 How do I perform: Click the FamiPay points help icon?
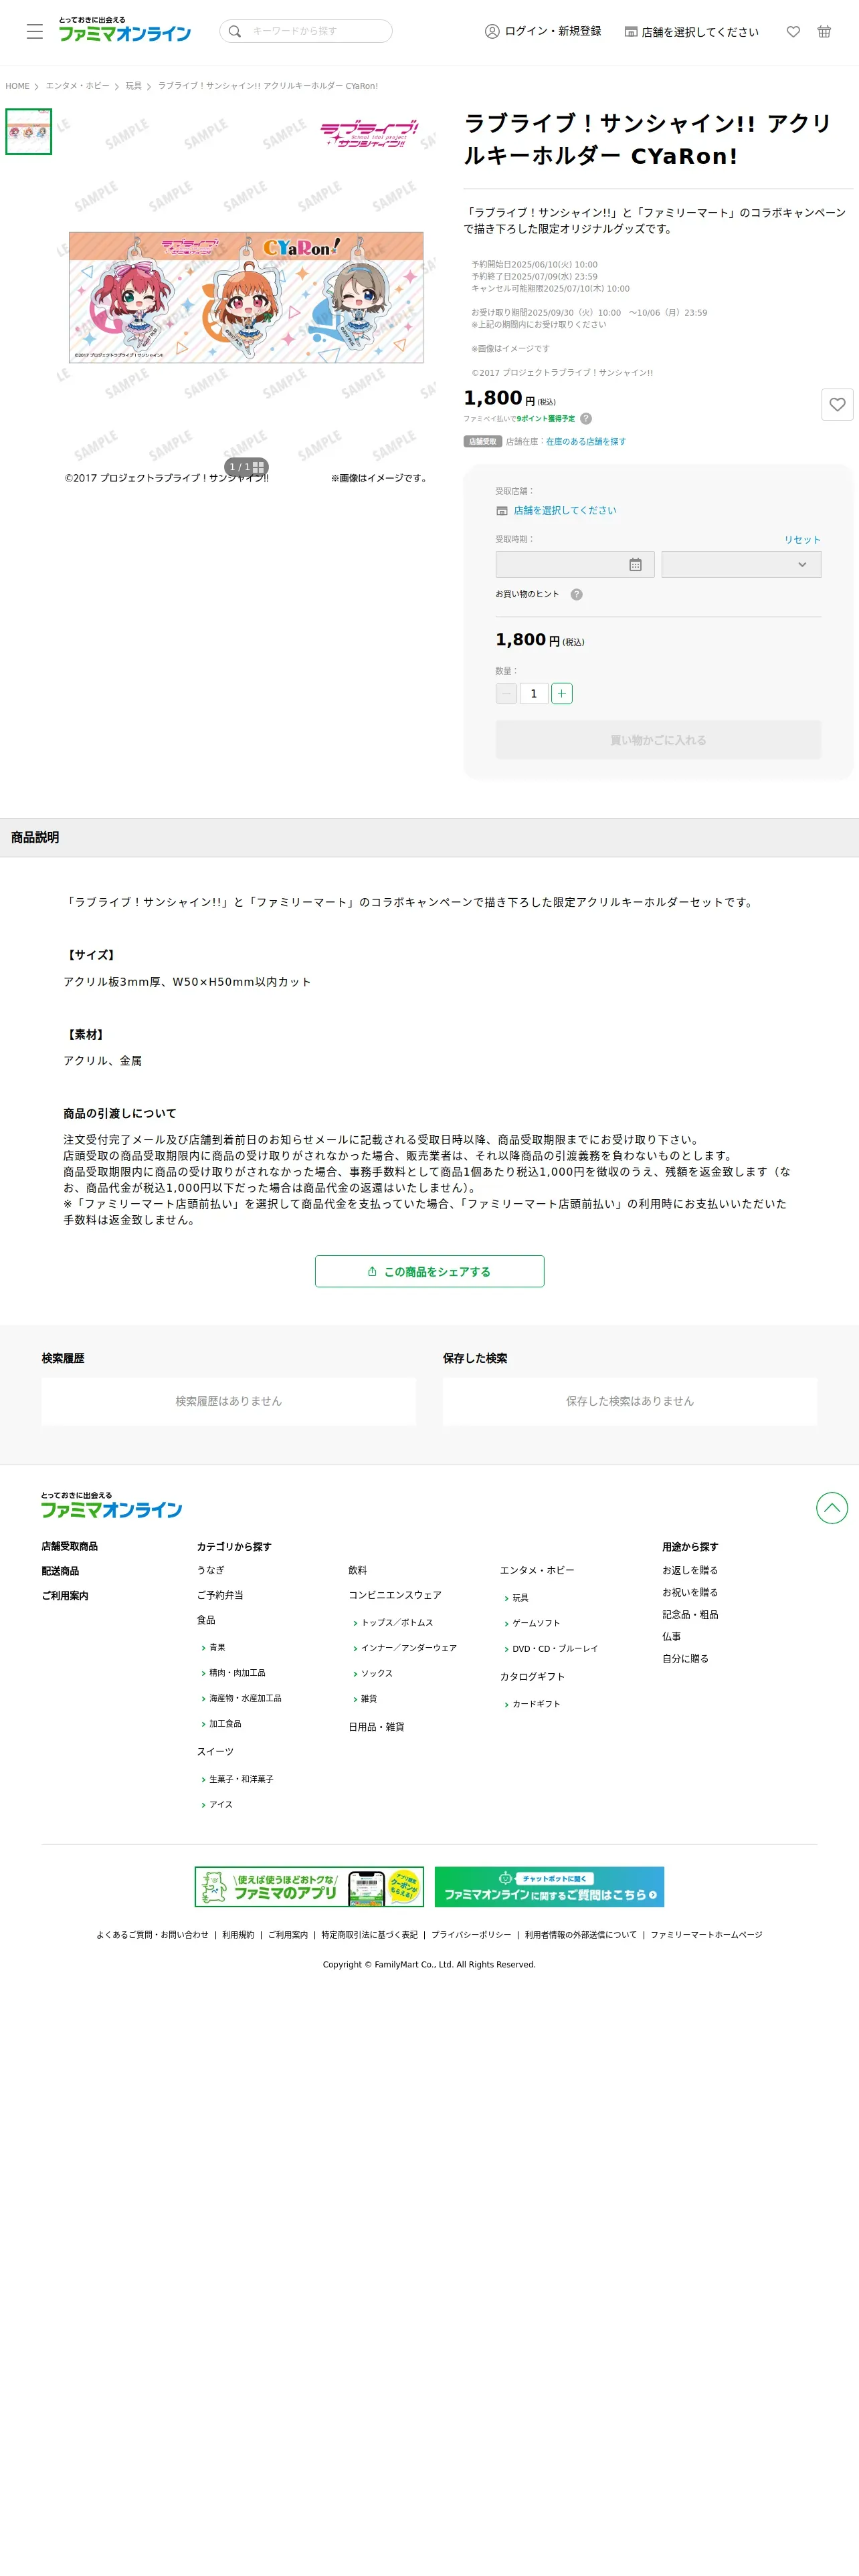click(586, 419)
